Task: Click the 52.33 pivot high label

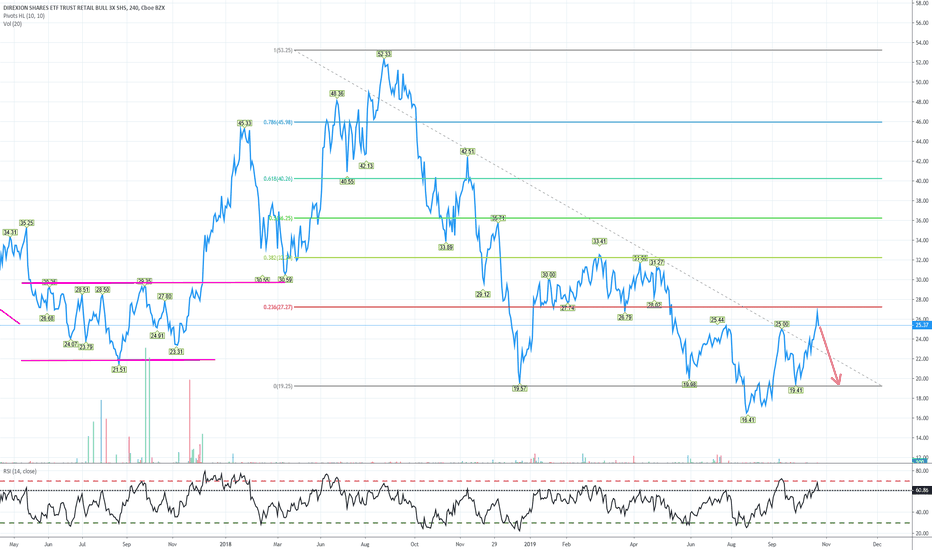Action: coord(384,54)
